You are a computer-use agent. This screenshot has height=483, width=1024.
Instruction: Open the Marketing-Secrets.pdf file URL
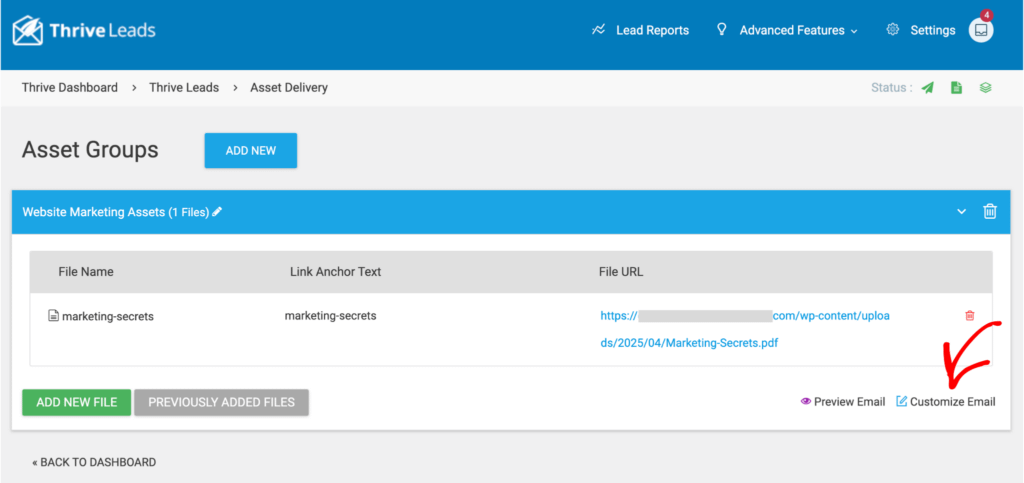tap(688, 343)
